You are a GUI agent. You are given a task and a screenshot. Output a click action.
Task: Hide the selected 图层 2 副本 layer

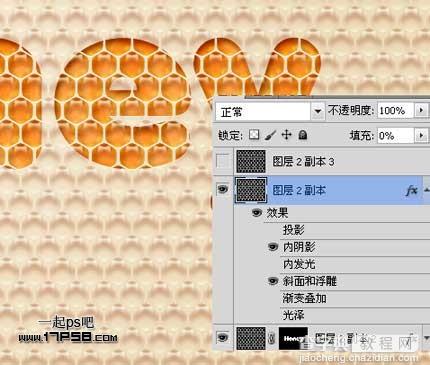point(223,190)
